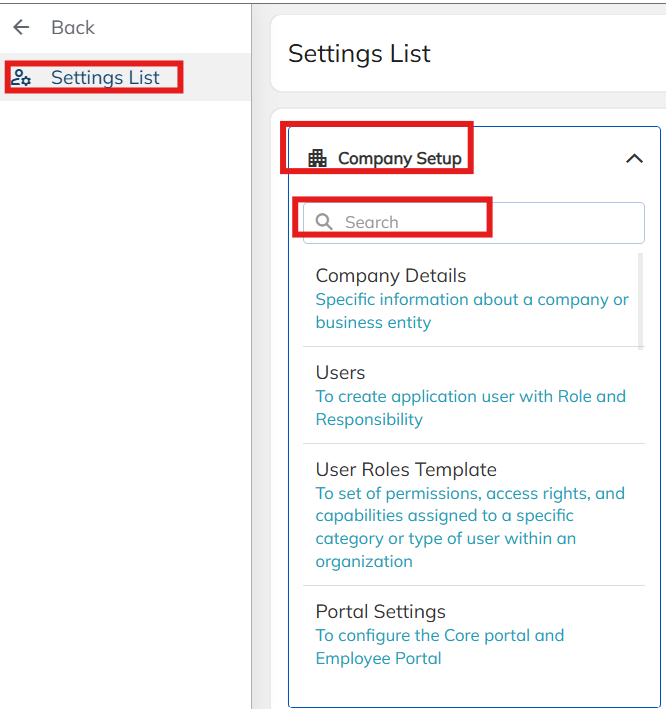
Task: Click 'To configure the Core portal' text
Action: [x=440, y=635]
